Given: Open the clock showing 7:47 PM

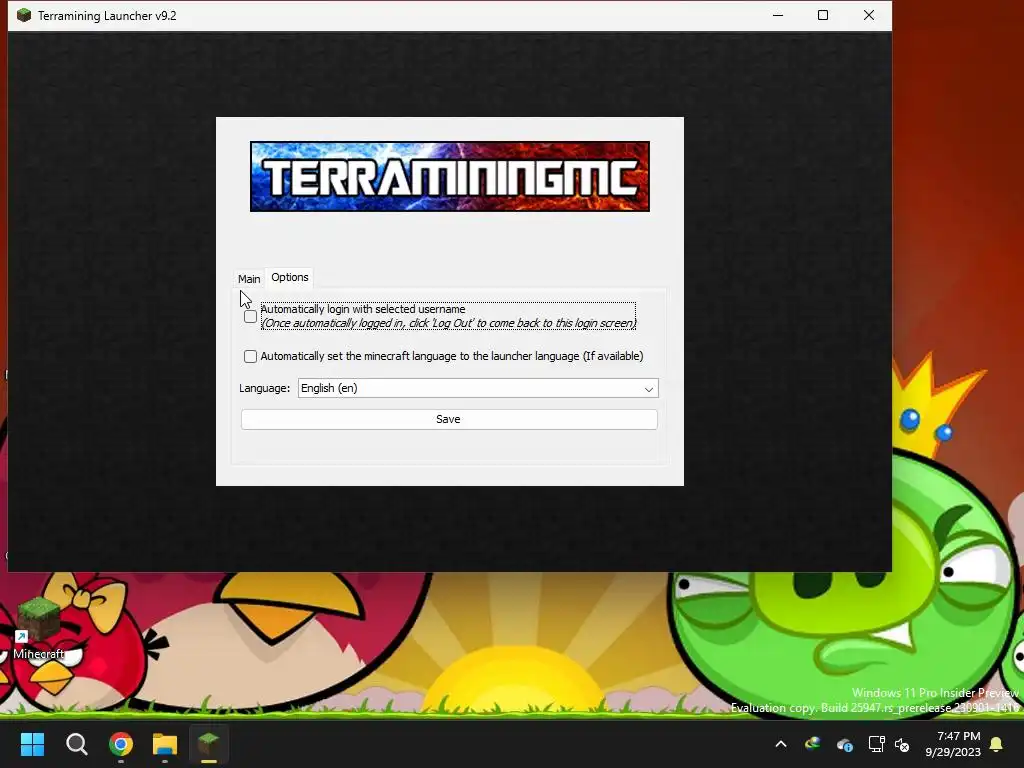Looking at the screenshot, I should [953, 744].
